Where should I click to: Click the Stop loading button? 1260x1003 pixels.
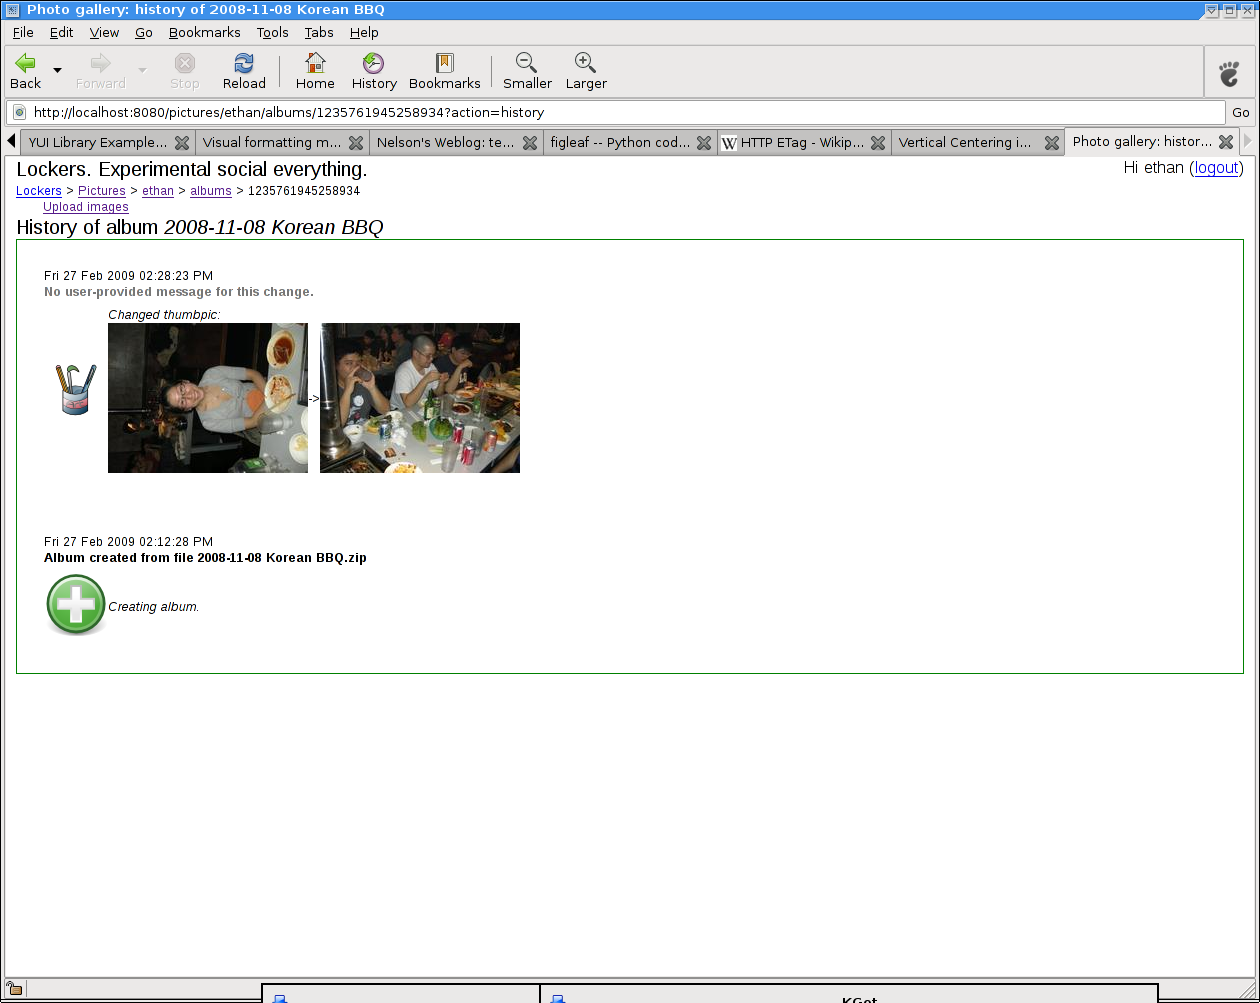(185, 72)
